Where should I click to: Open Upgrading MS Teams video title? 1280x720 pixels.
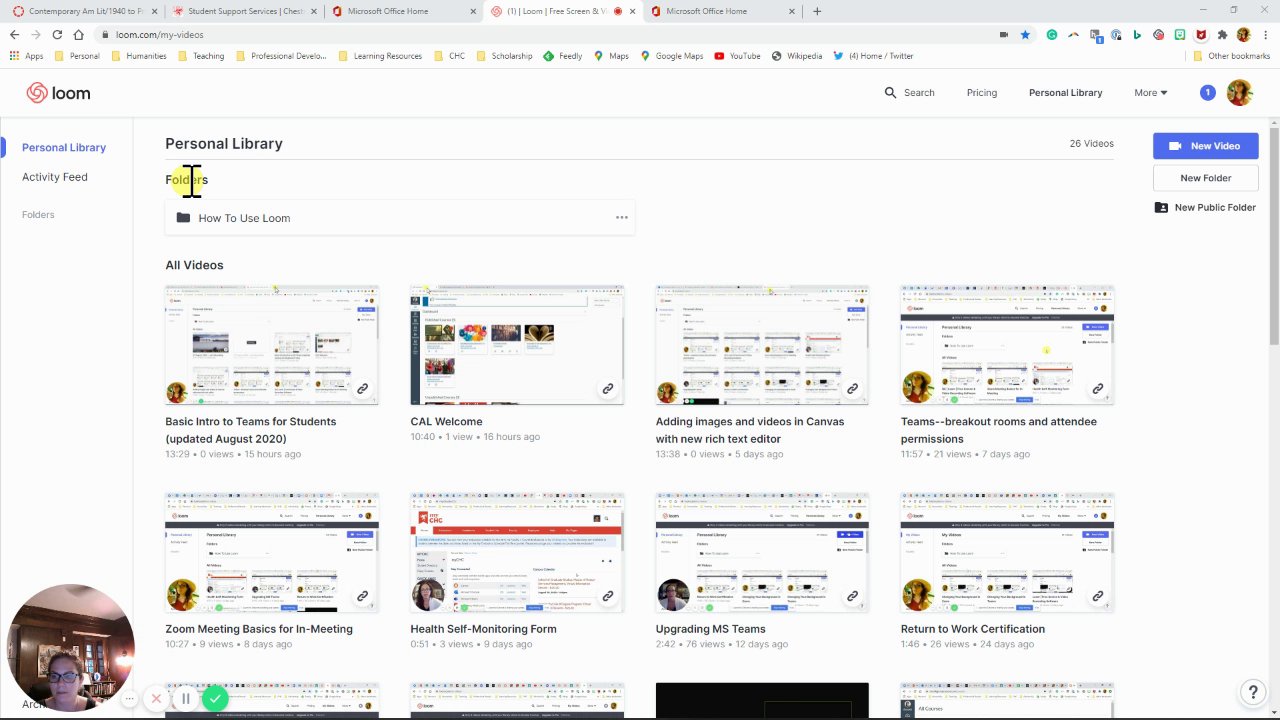tap(710, 629)
